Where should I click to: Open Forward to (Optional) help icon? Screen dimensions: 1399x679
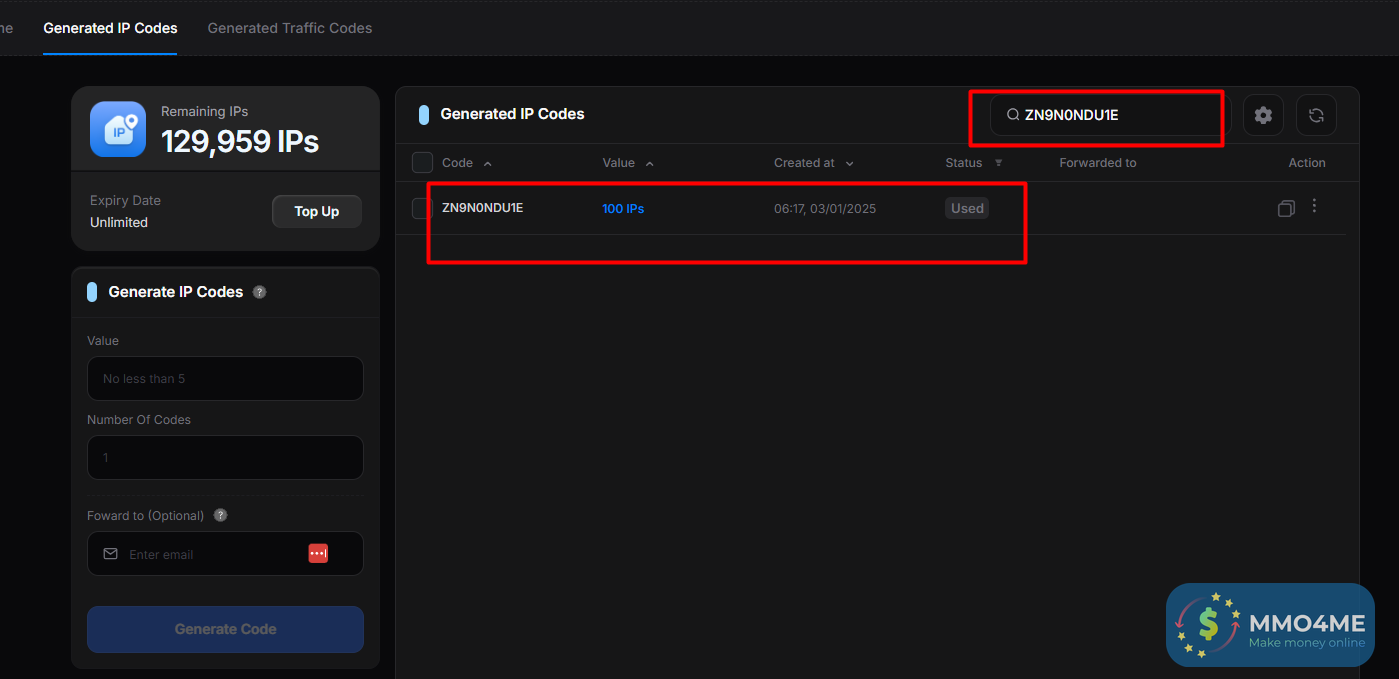click(x=221, y=515)
